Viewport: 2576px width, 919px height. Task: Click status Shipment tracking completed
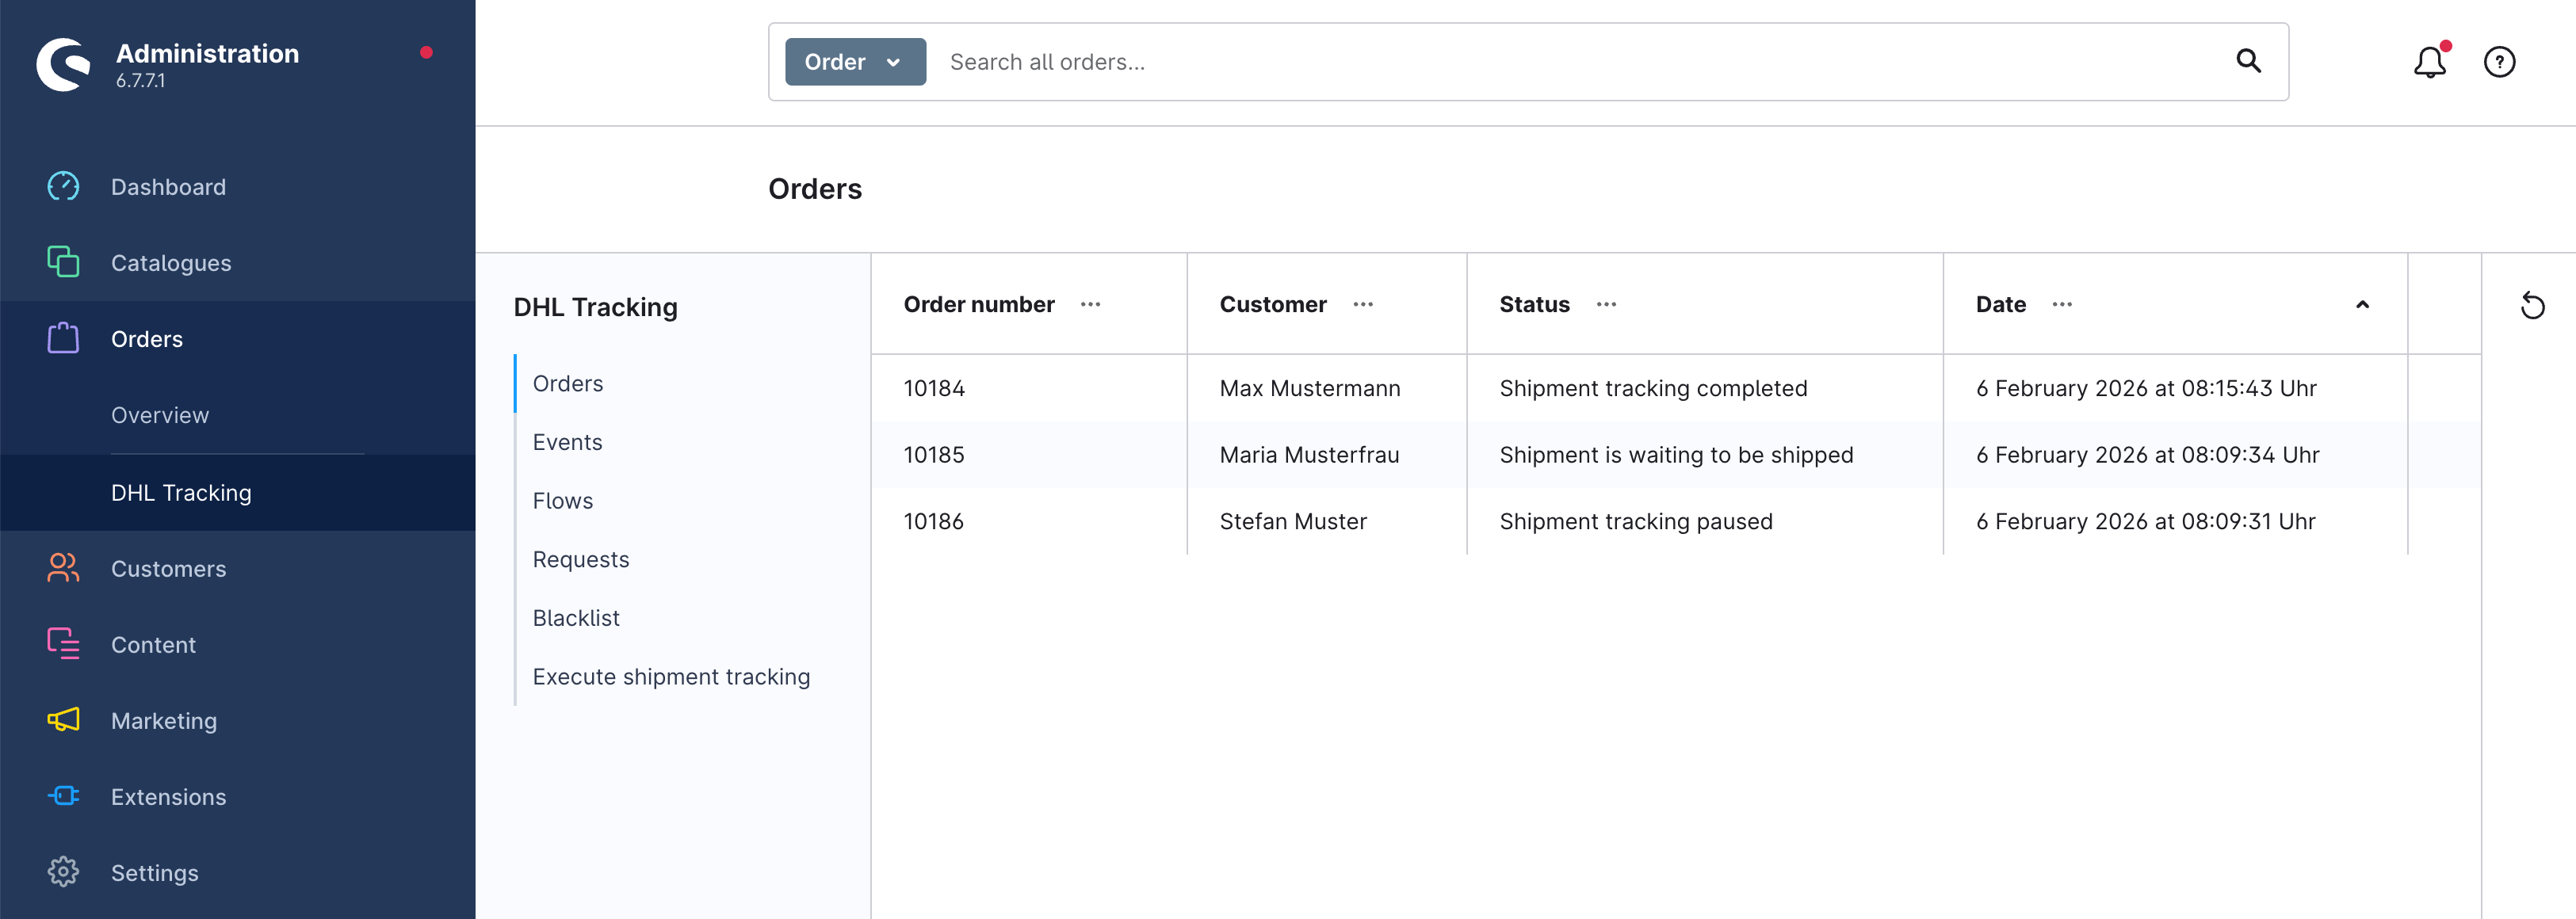(x=1653, y=388)
